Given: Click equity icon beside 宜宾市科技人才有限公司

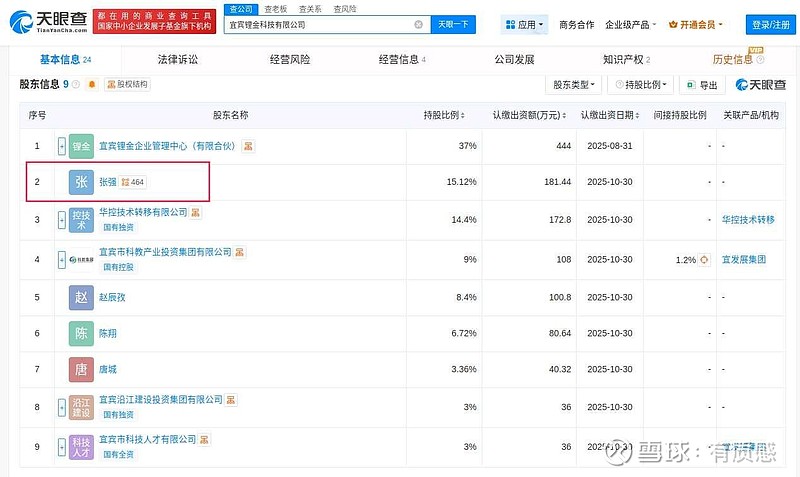Looking at the screenshot, I should click(x=204, y=439).
